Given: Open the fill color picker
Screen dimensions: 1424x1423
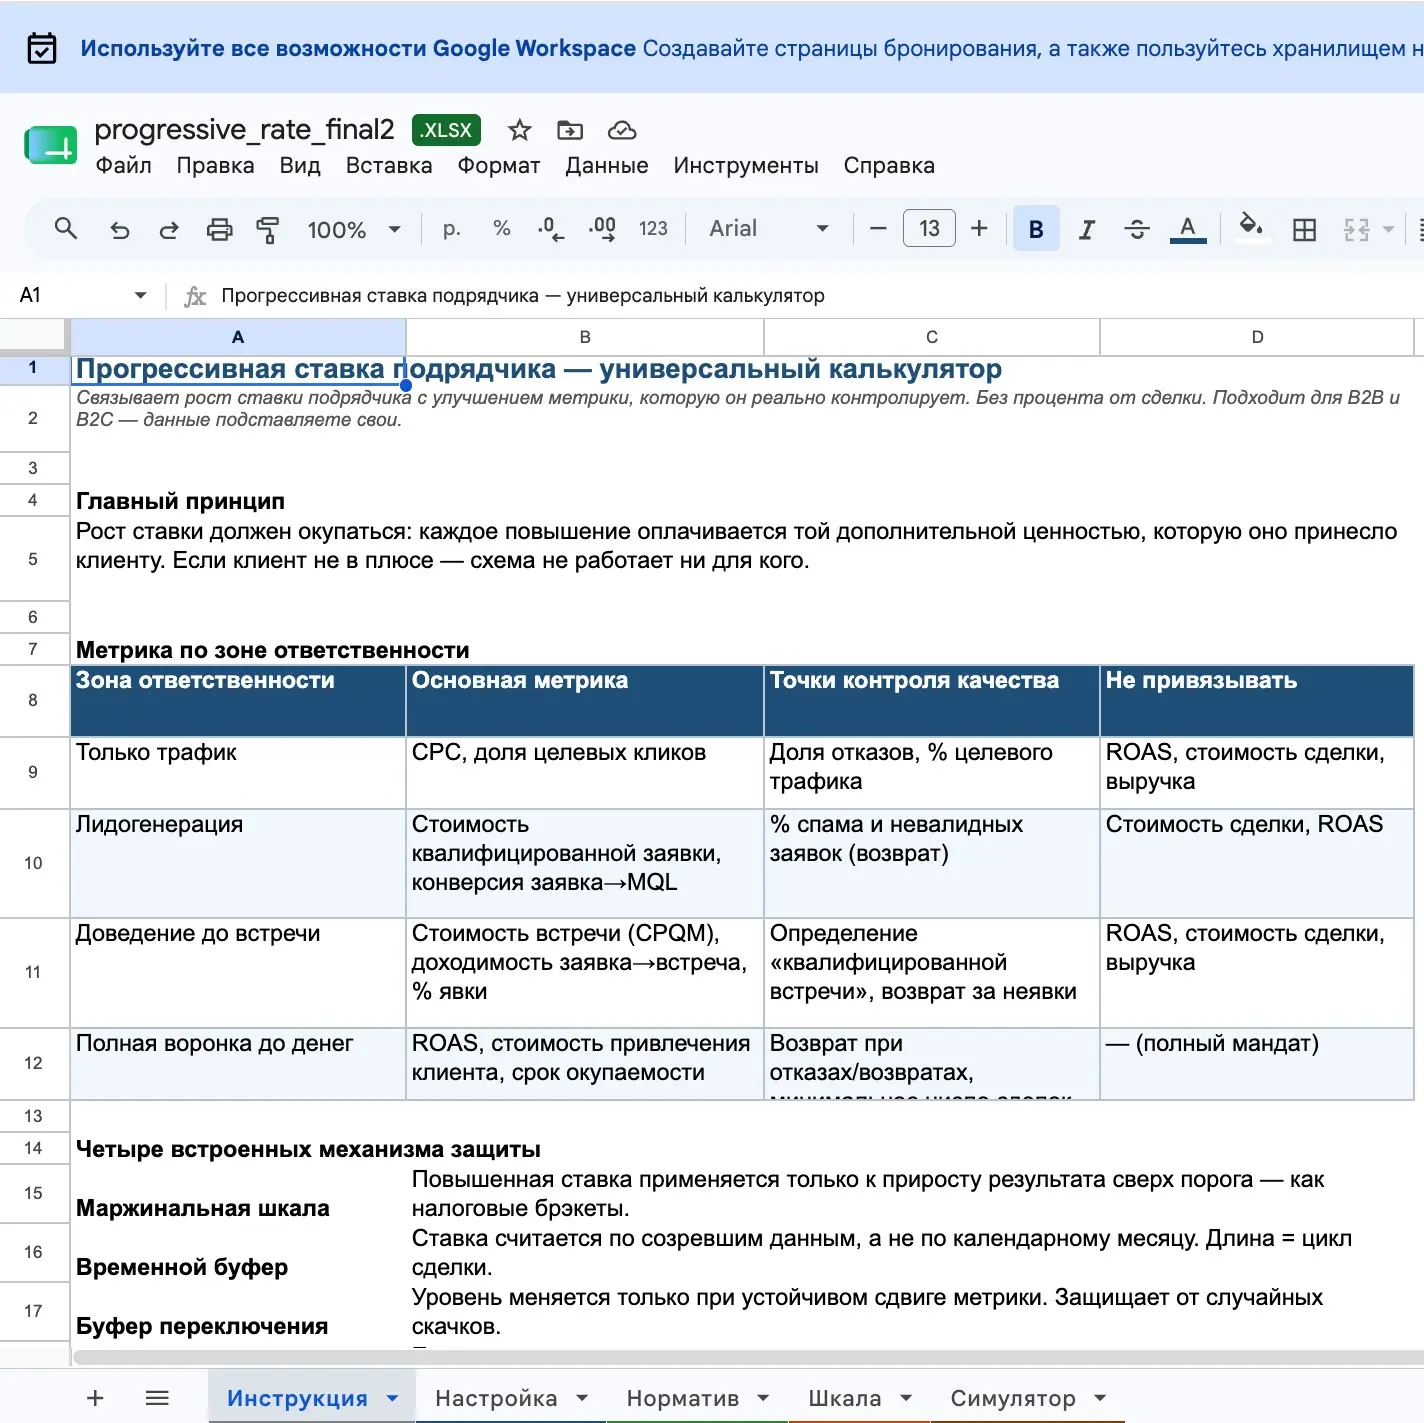Looking at the screenshot, I should point(1250,228).
